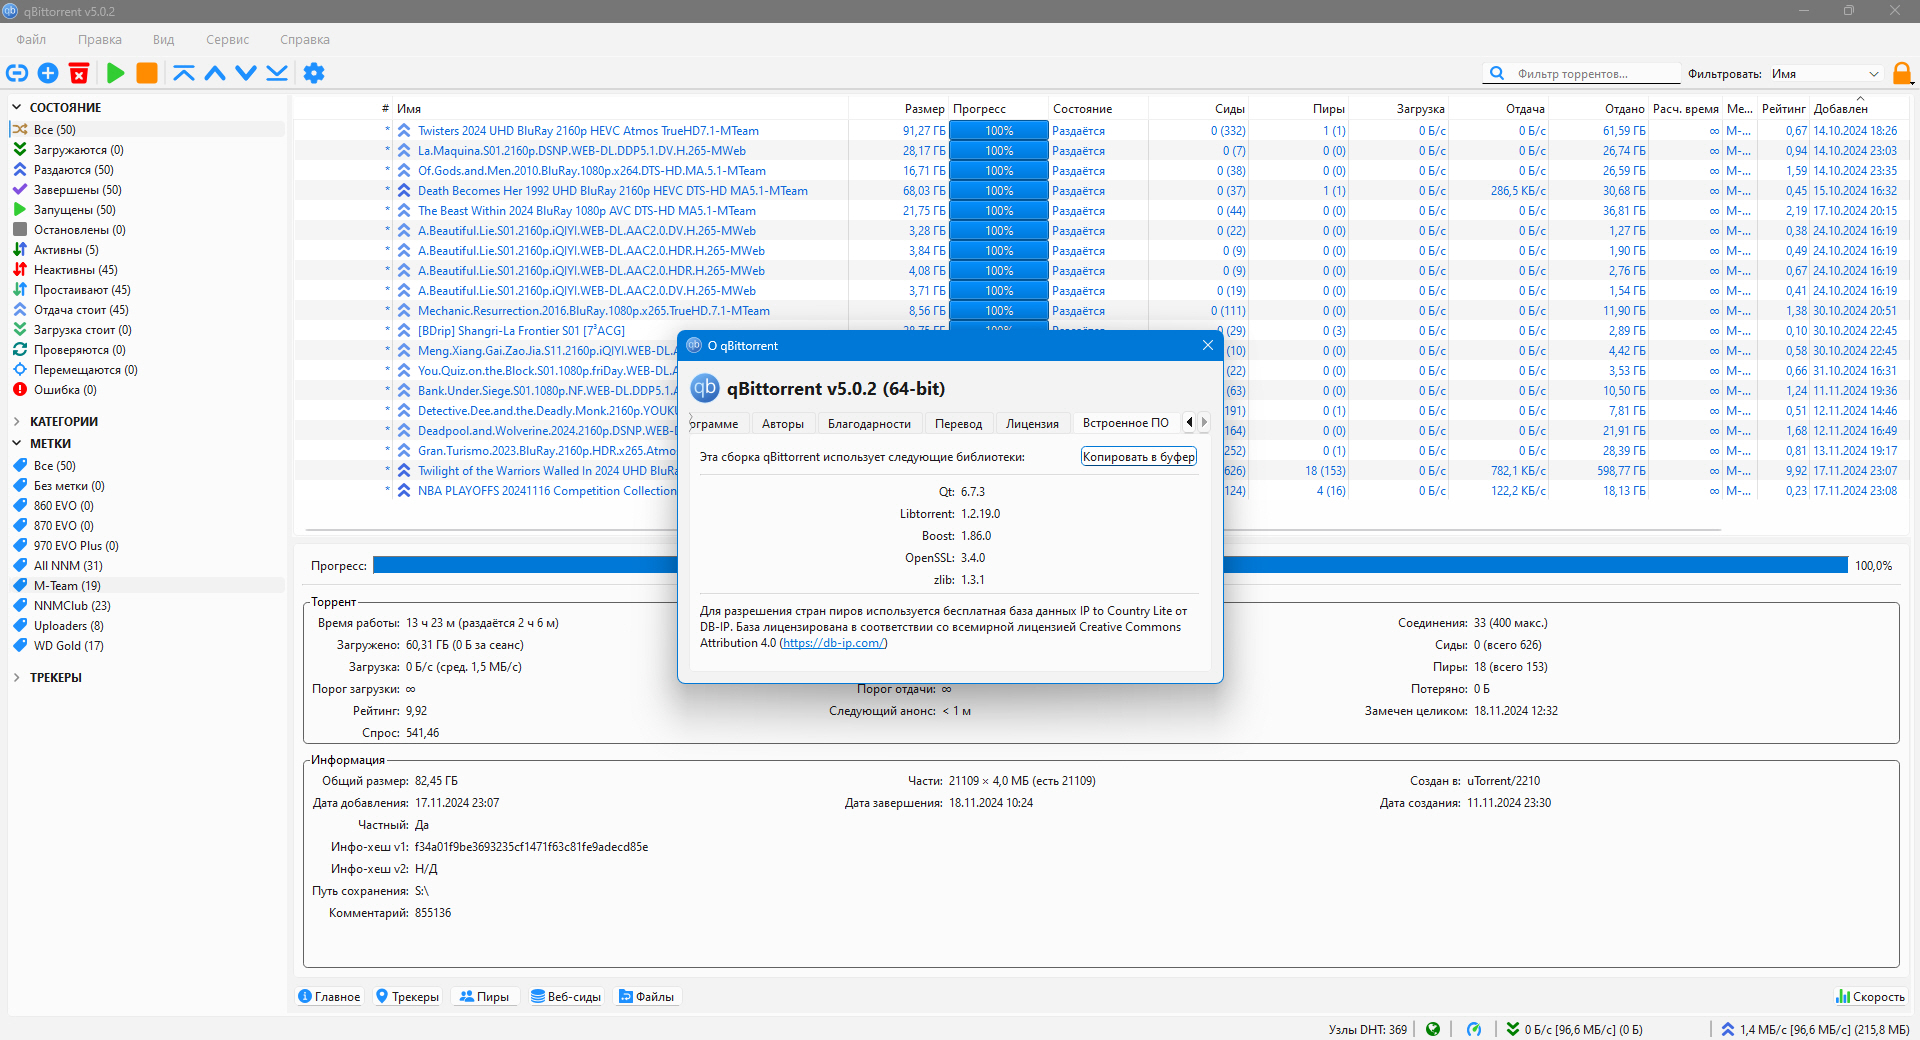This screenshot has height=1040, width=1920.
Task: Click Узлы DHT: 369 status text
Action: click(1367, 1029)
